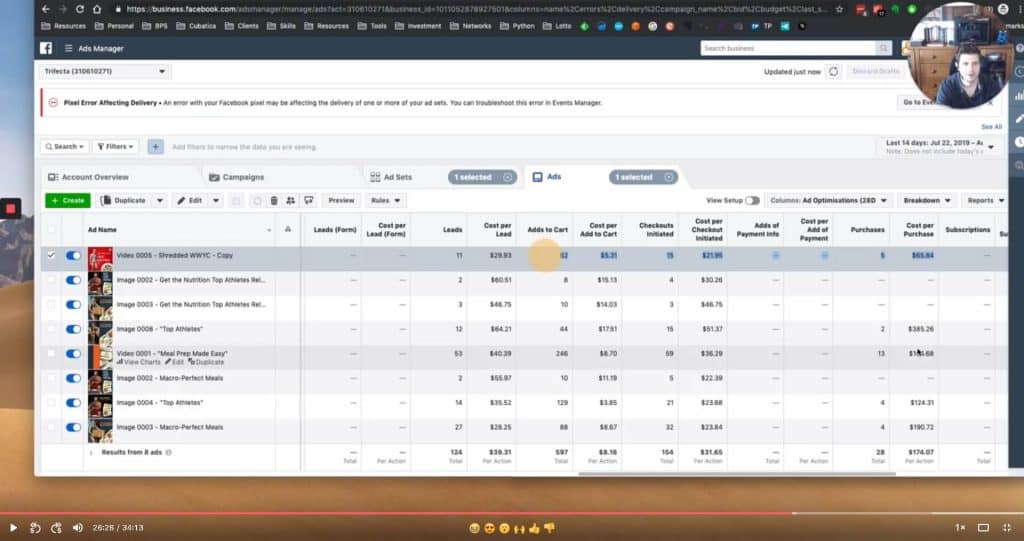The image size is (1024, 541).
Task: Enter fullscreen using the video player icon
Action: pyautogui.click(x=1009, y=527)
